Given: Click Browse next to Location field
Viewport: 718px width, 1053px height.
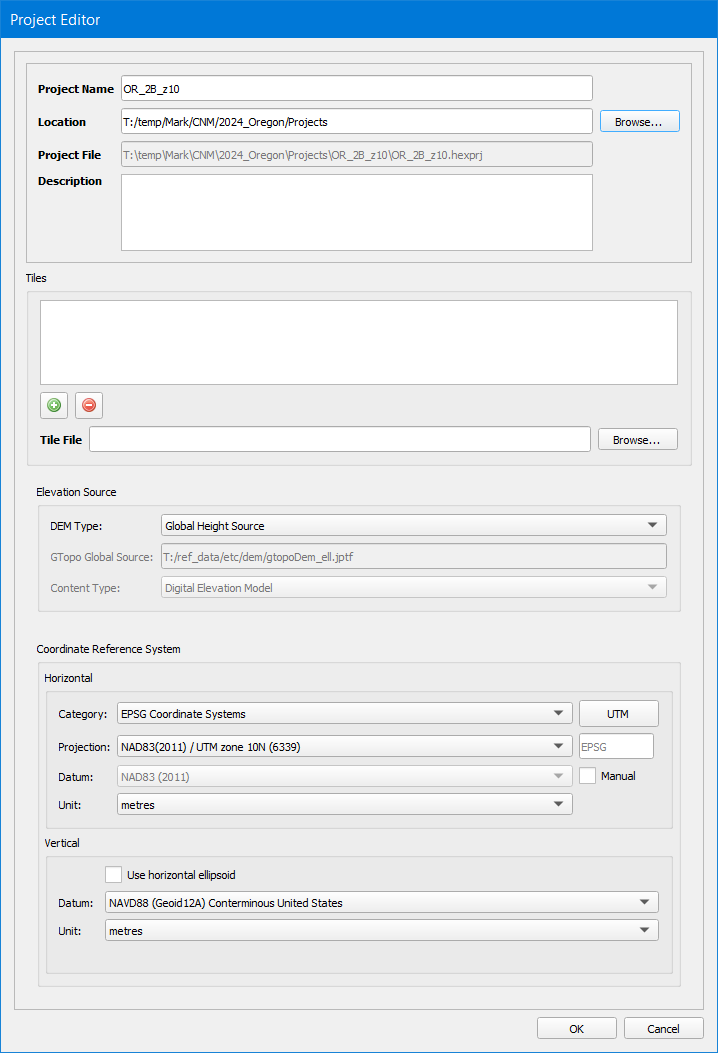Looking at the screenshot, I should pos(639,121).
